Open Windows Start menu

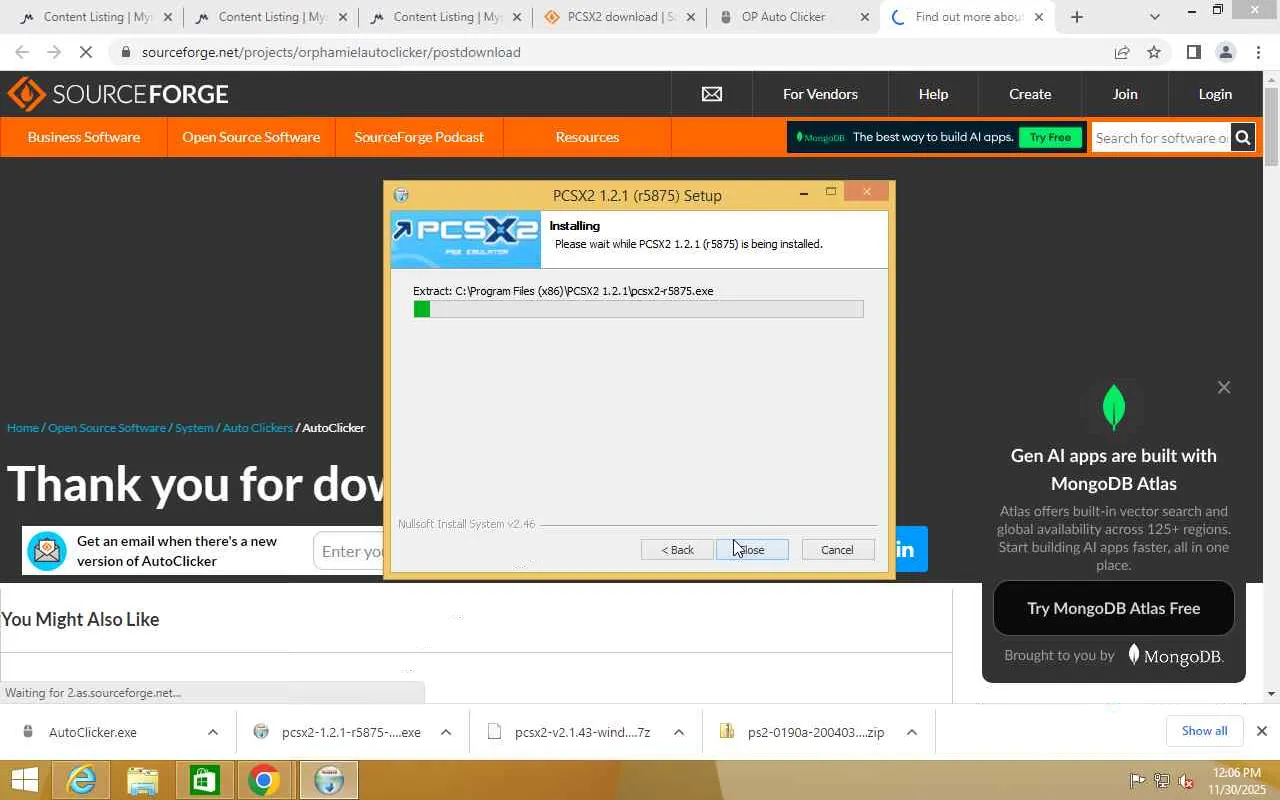(24, 780)
